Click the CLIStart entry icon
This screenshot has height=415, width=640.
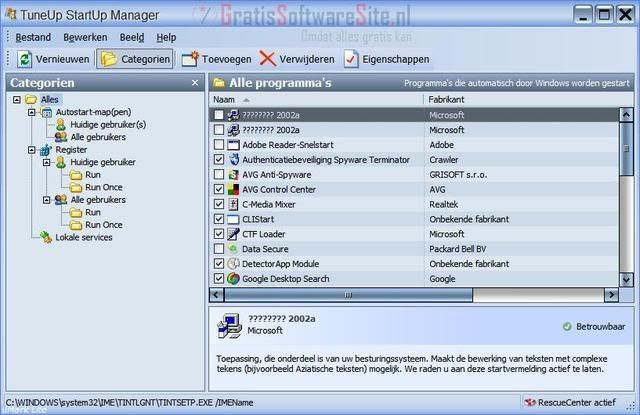point(233,219)
